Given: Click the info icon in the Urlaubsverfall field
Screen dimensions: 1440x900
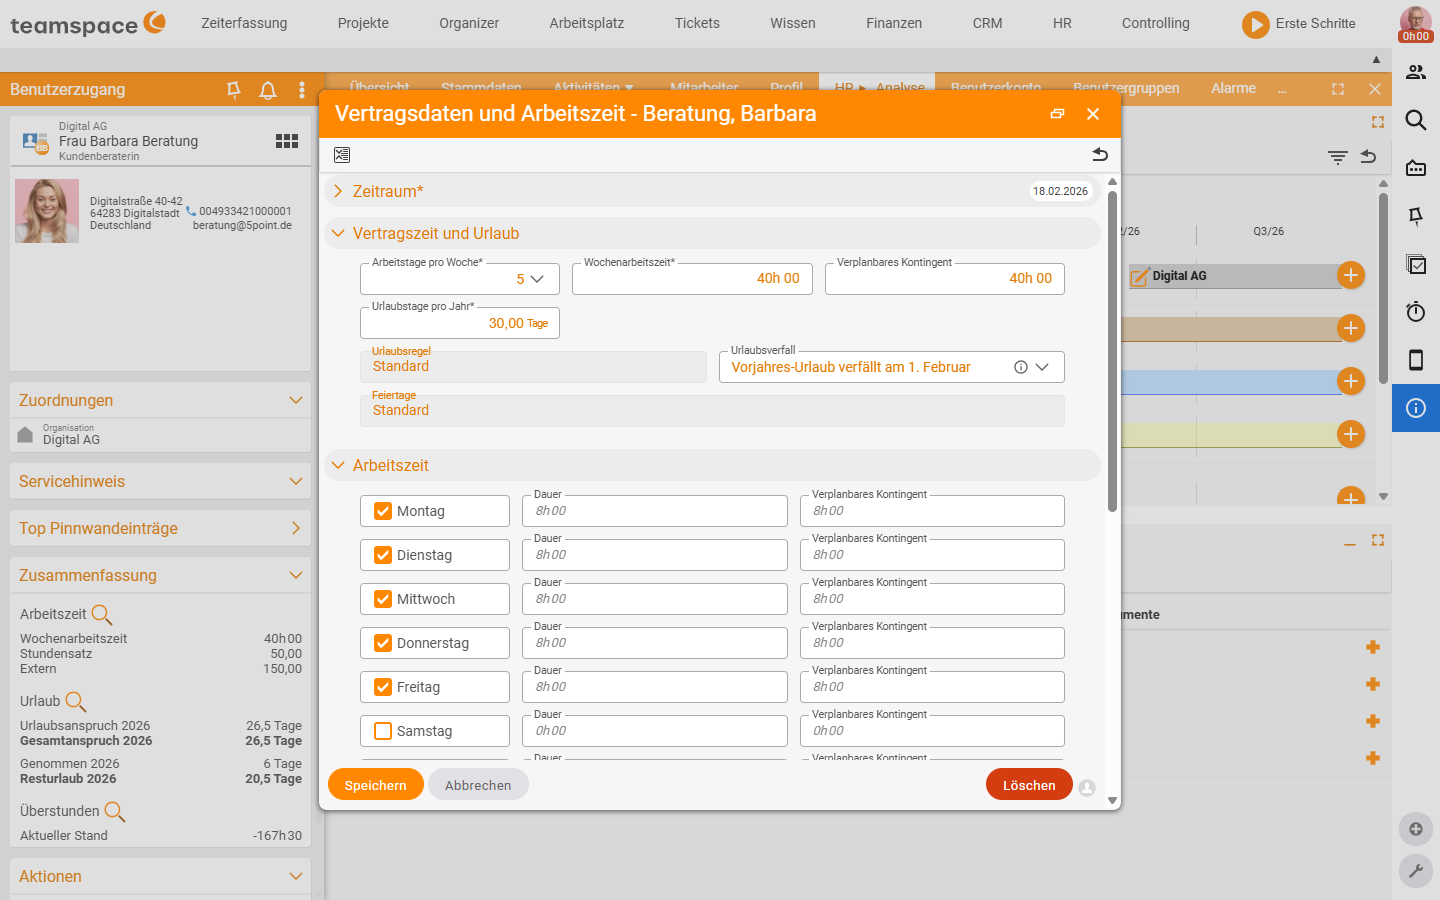Looking at the screenshot, I should [x=1021, y=367].
